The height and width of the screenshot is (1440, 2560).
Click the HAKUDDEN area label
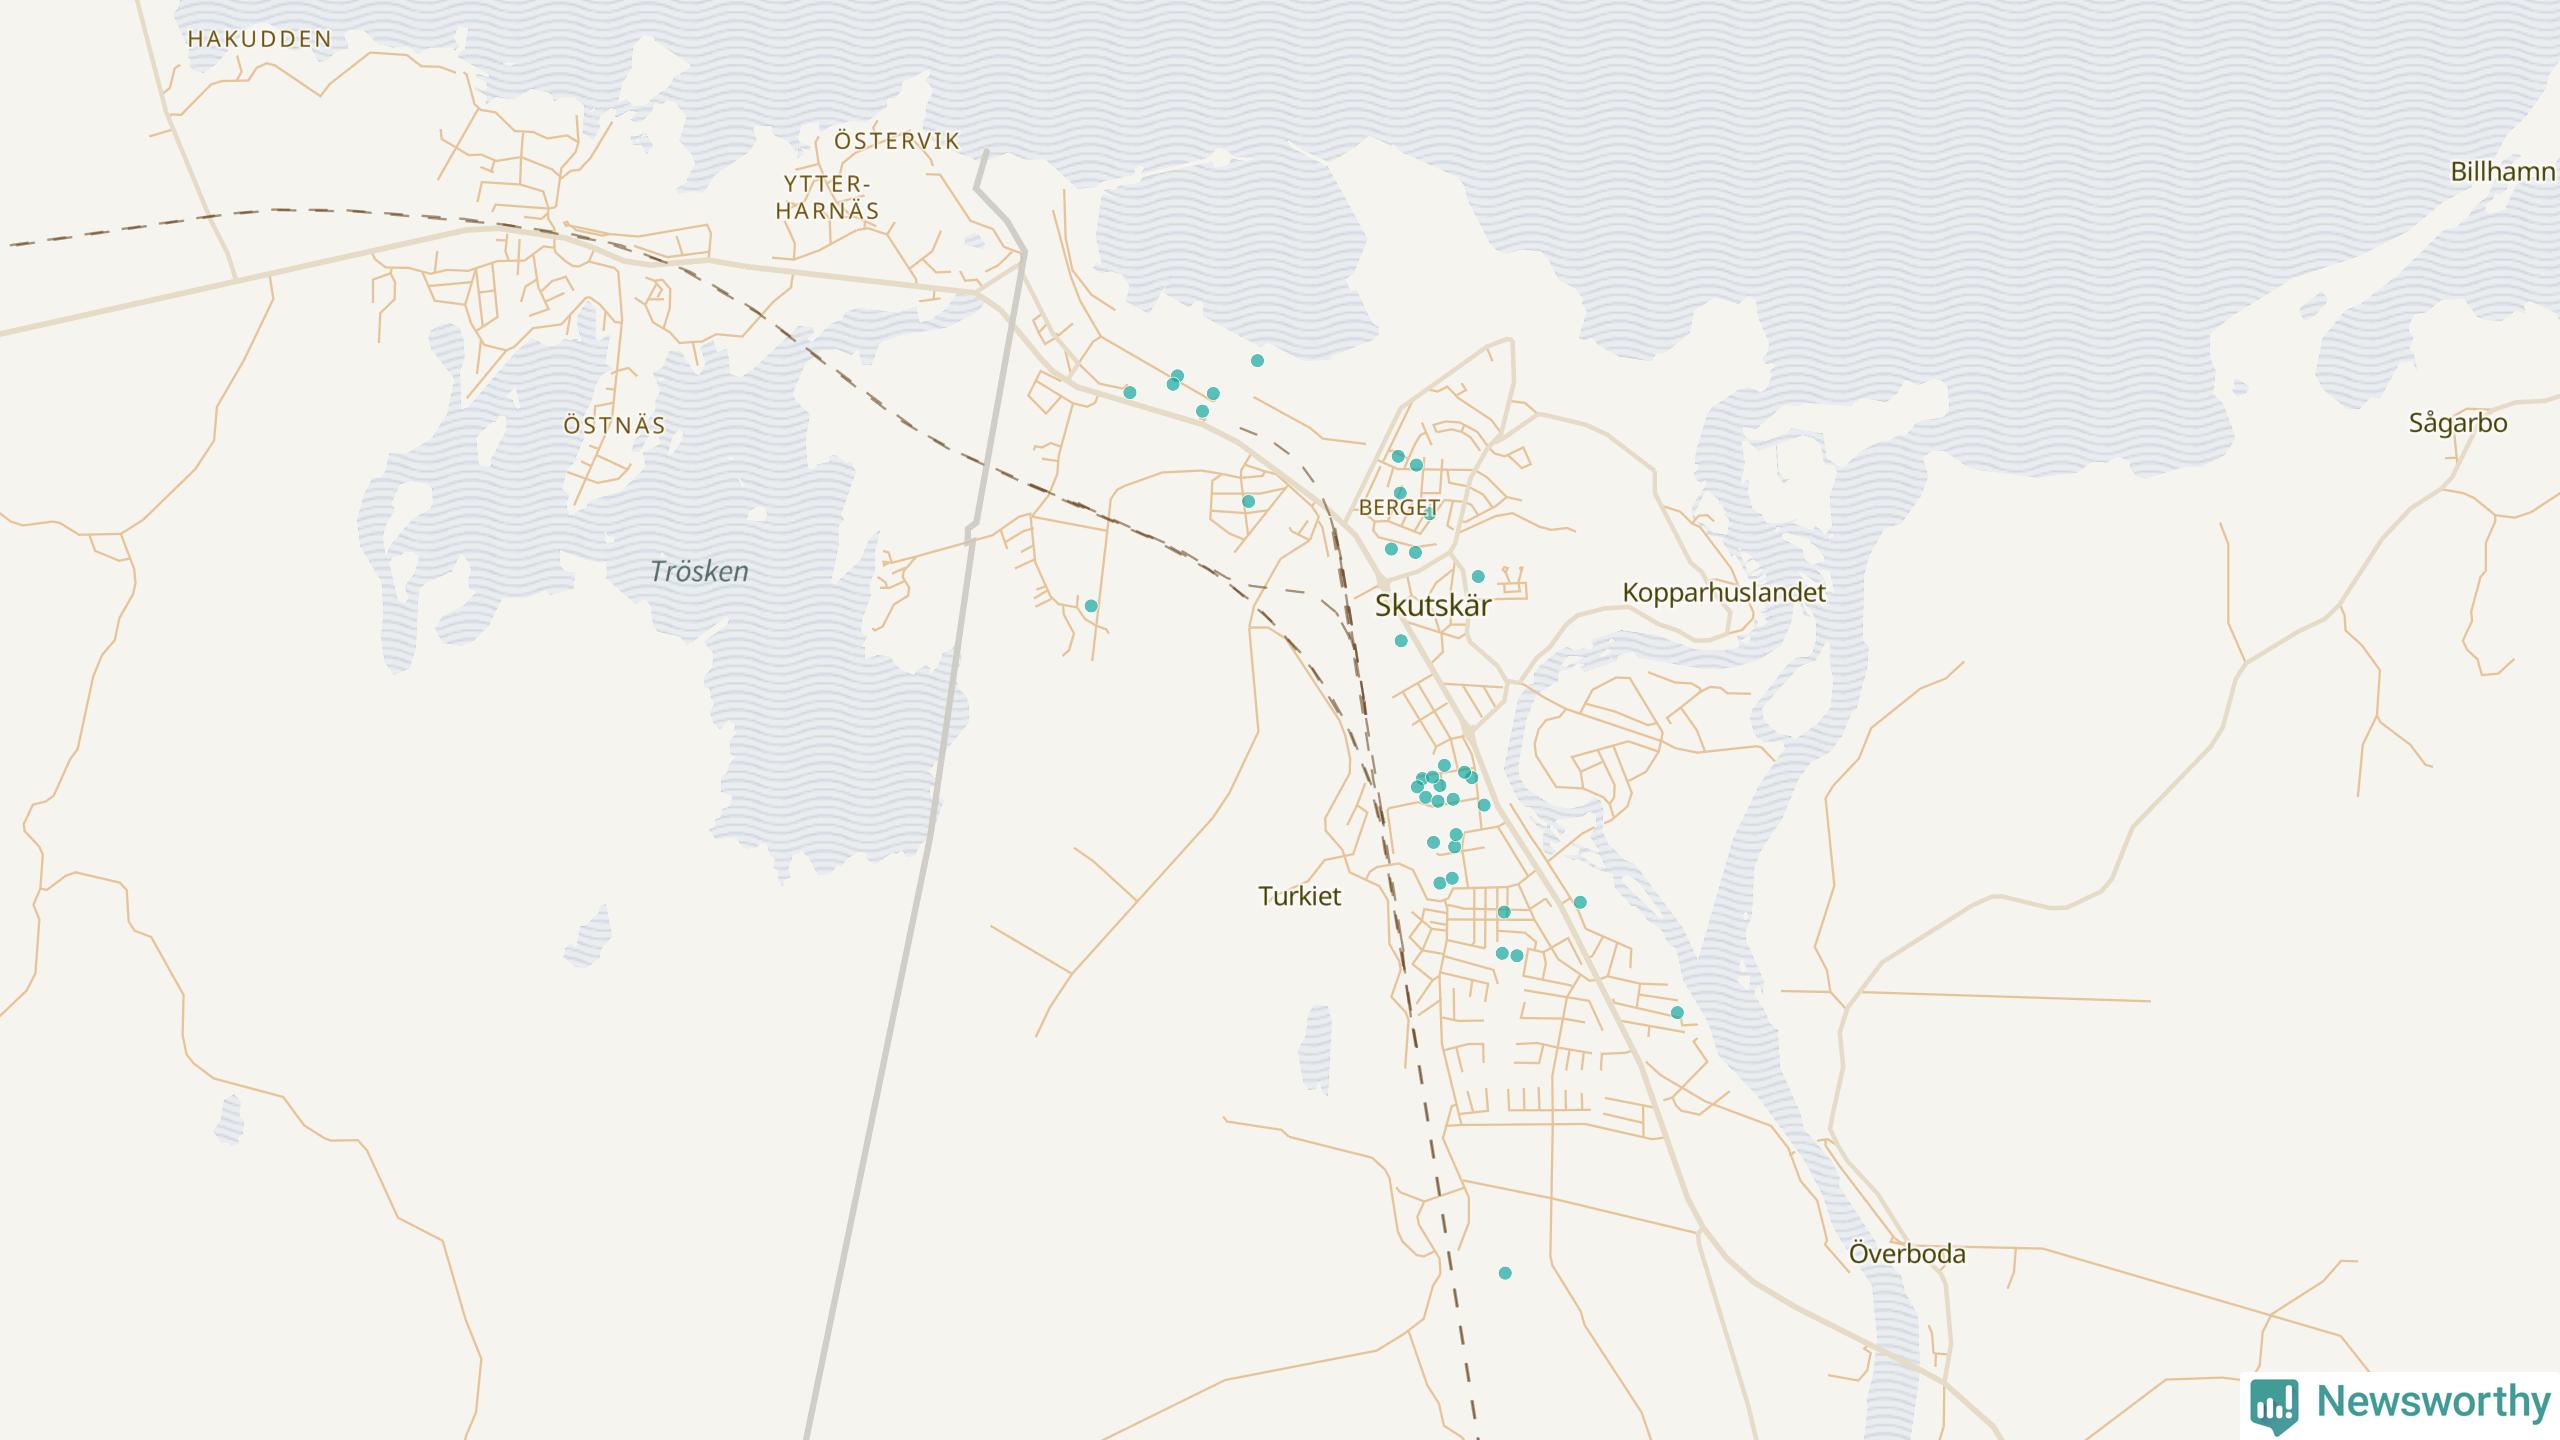point(259,40)
